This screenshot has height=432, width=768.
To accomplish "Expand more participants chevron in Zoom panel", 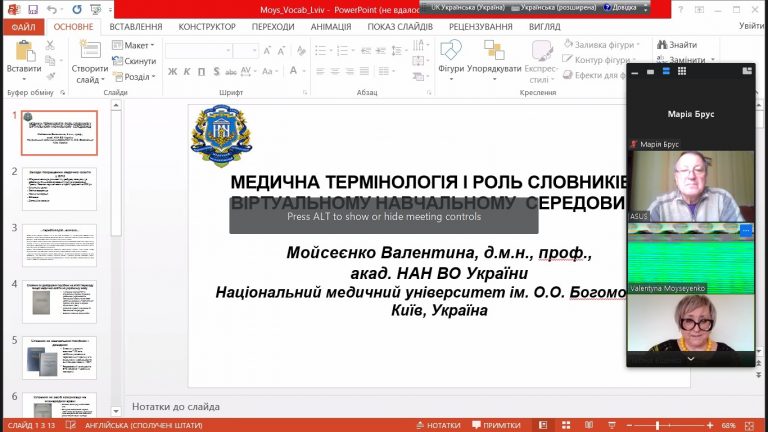I will 691,359.
